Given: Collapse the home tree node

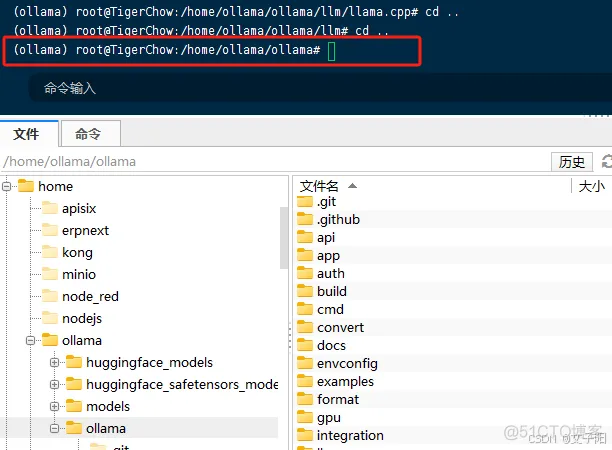Looking at the screenshot, I should 6,187.
